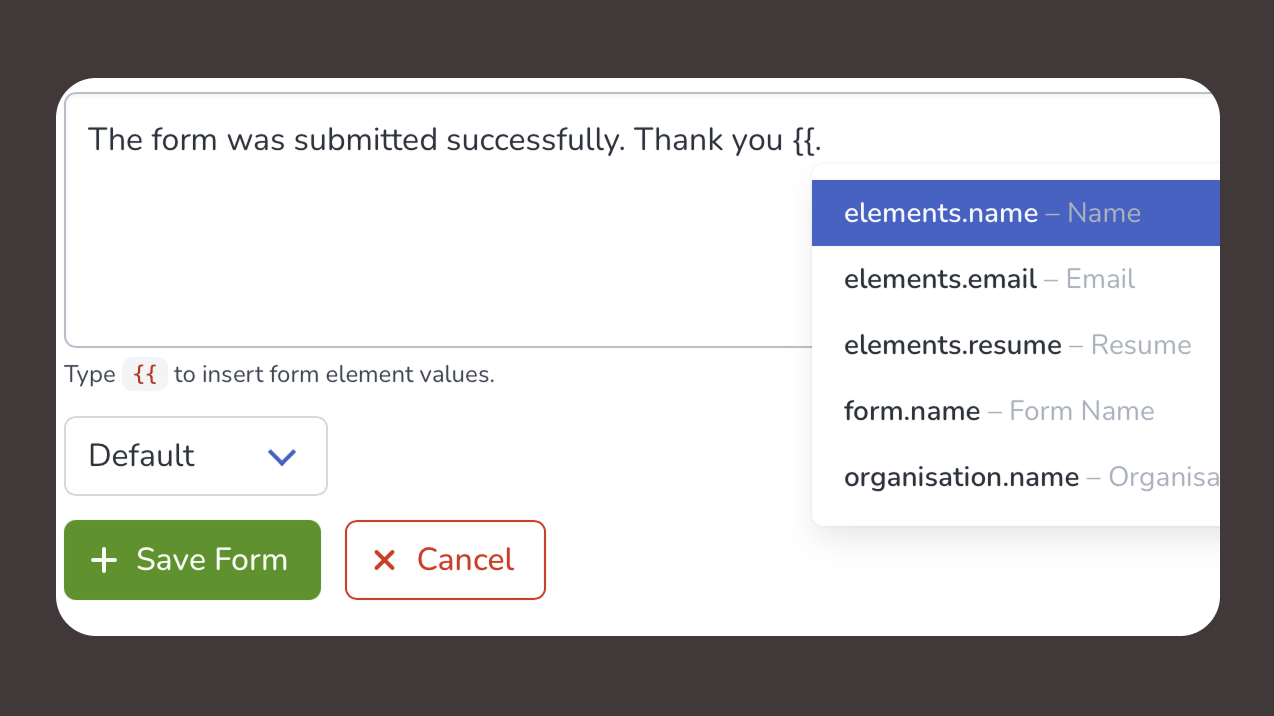The image size is (1274, 716).
Task: Click the red X icon on Cancel
Action: pos(384,560)
